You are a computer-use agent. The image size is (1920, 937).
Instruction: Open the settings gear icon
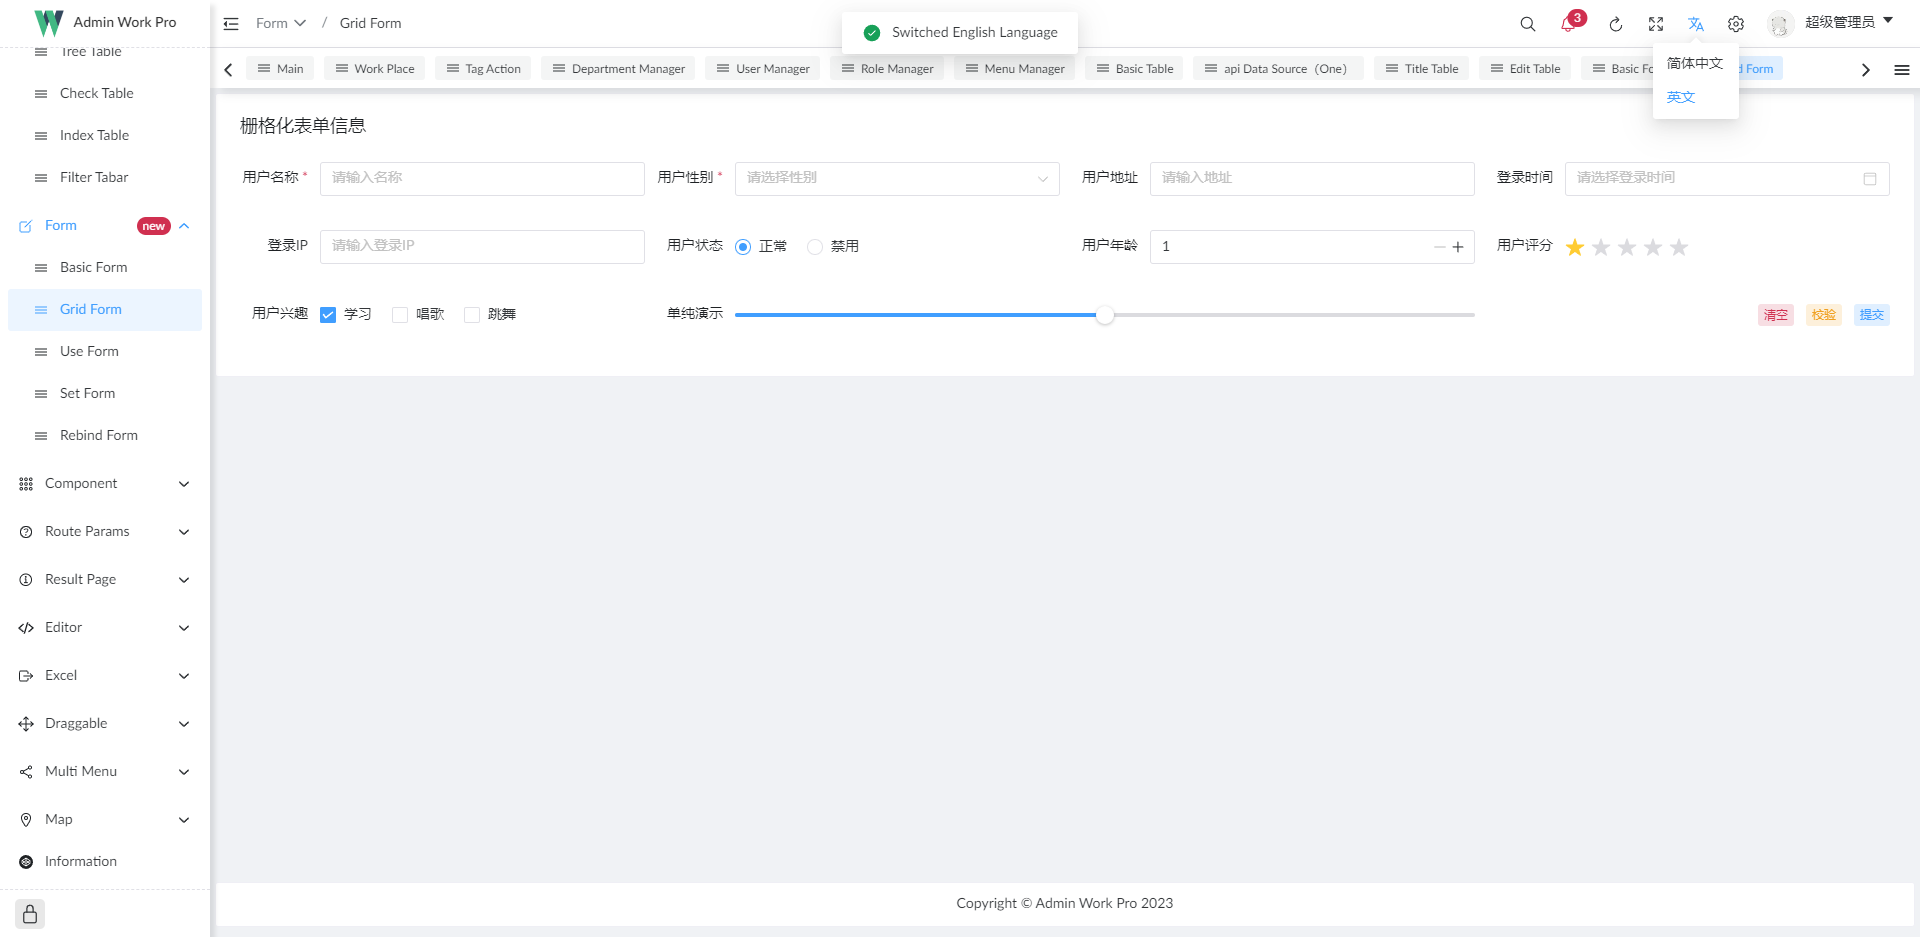click(x=1737, y=23)
